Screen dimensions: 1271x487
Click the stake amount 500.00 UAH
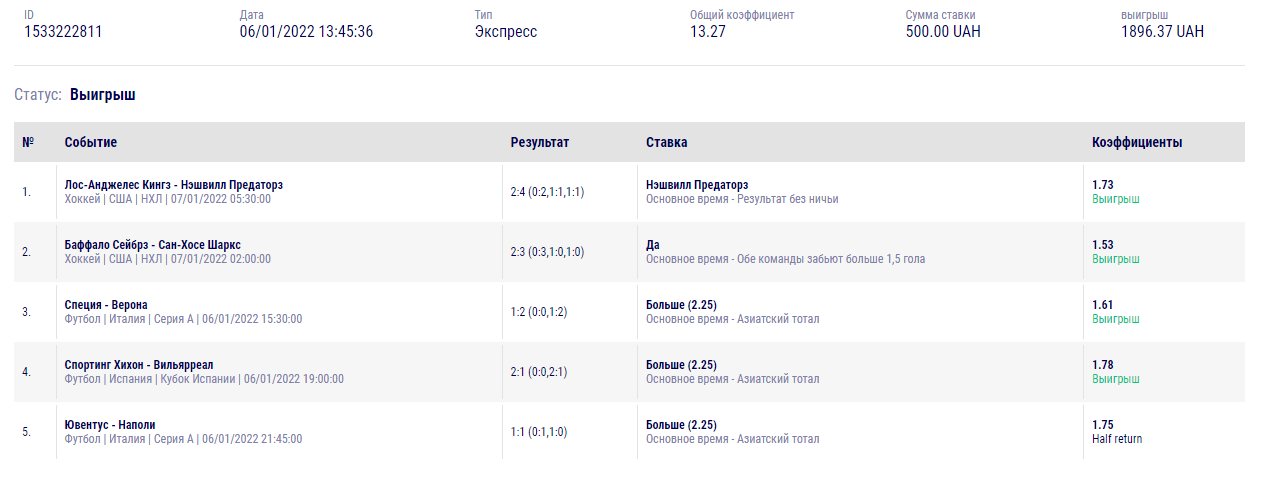(x=943, y=32)
